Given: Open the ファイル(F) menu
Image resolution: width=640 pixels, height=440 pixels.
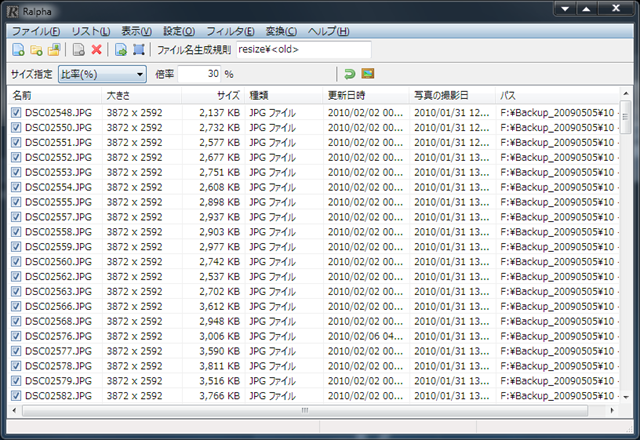Looking at the screenshot, I should click(x=36, y=31).
